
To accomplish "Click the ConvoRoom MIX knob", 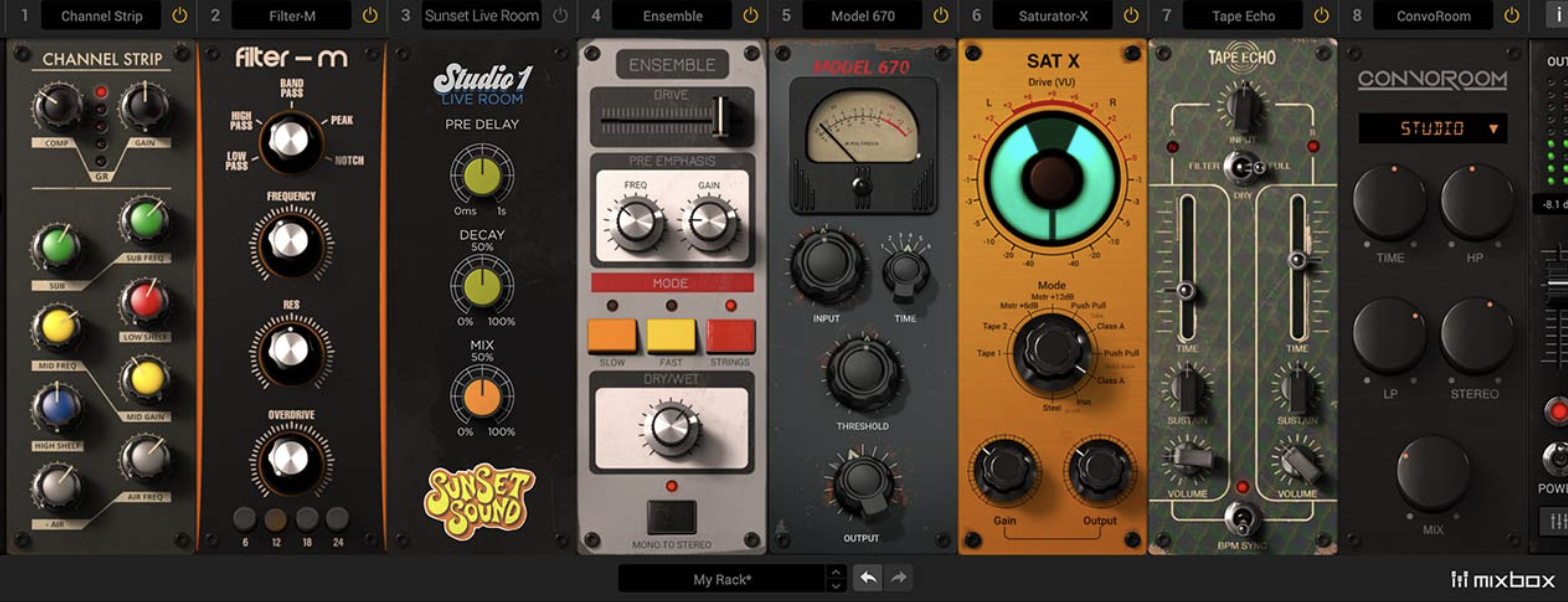I will click(1433, 472).
